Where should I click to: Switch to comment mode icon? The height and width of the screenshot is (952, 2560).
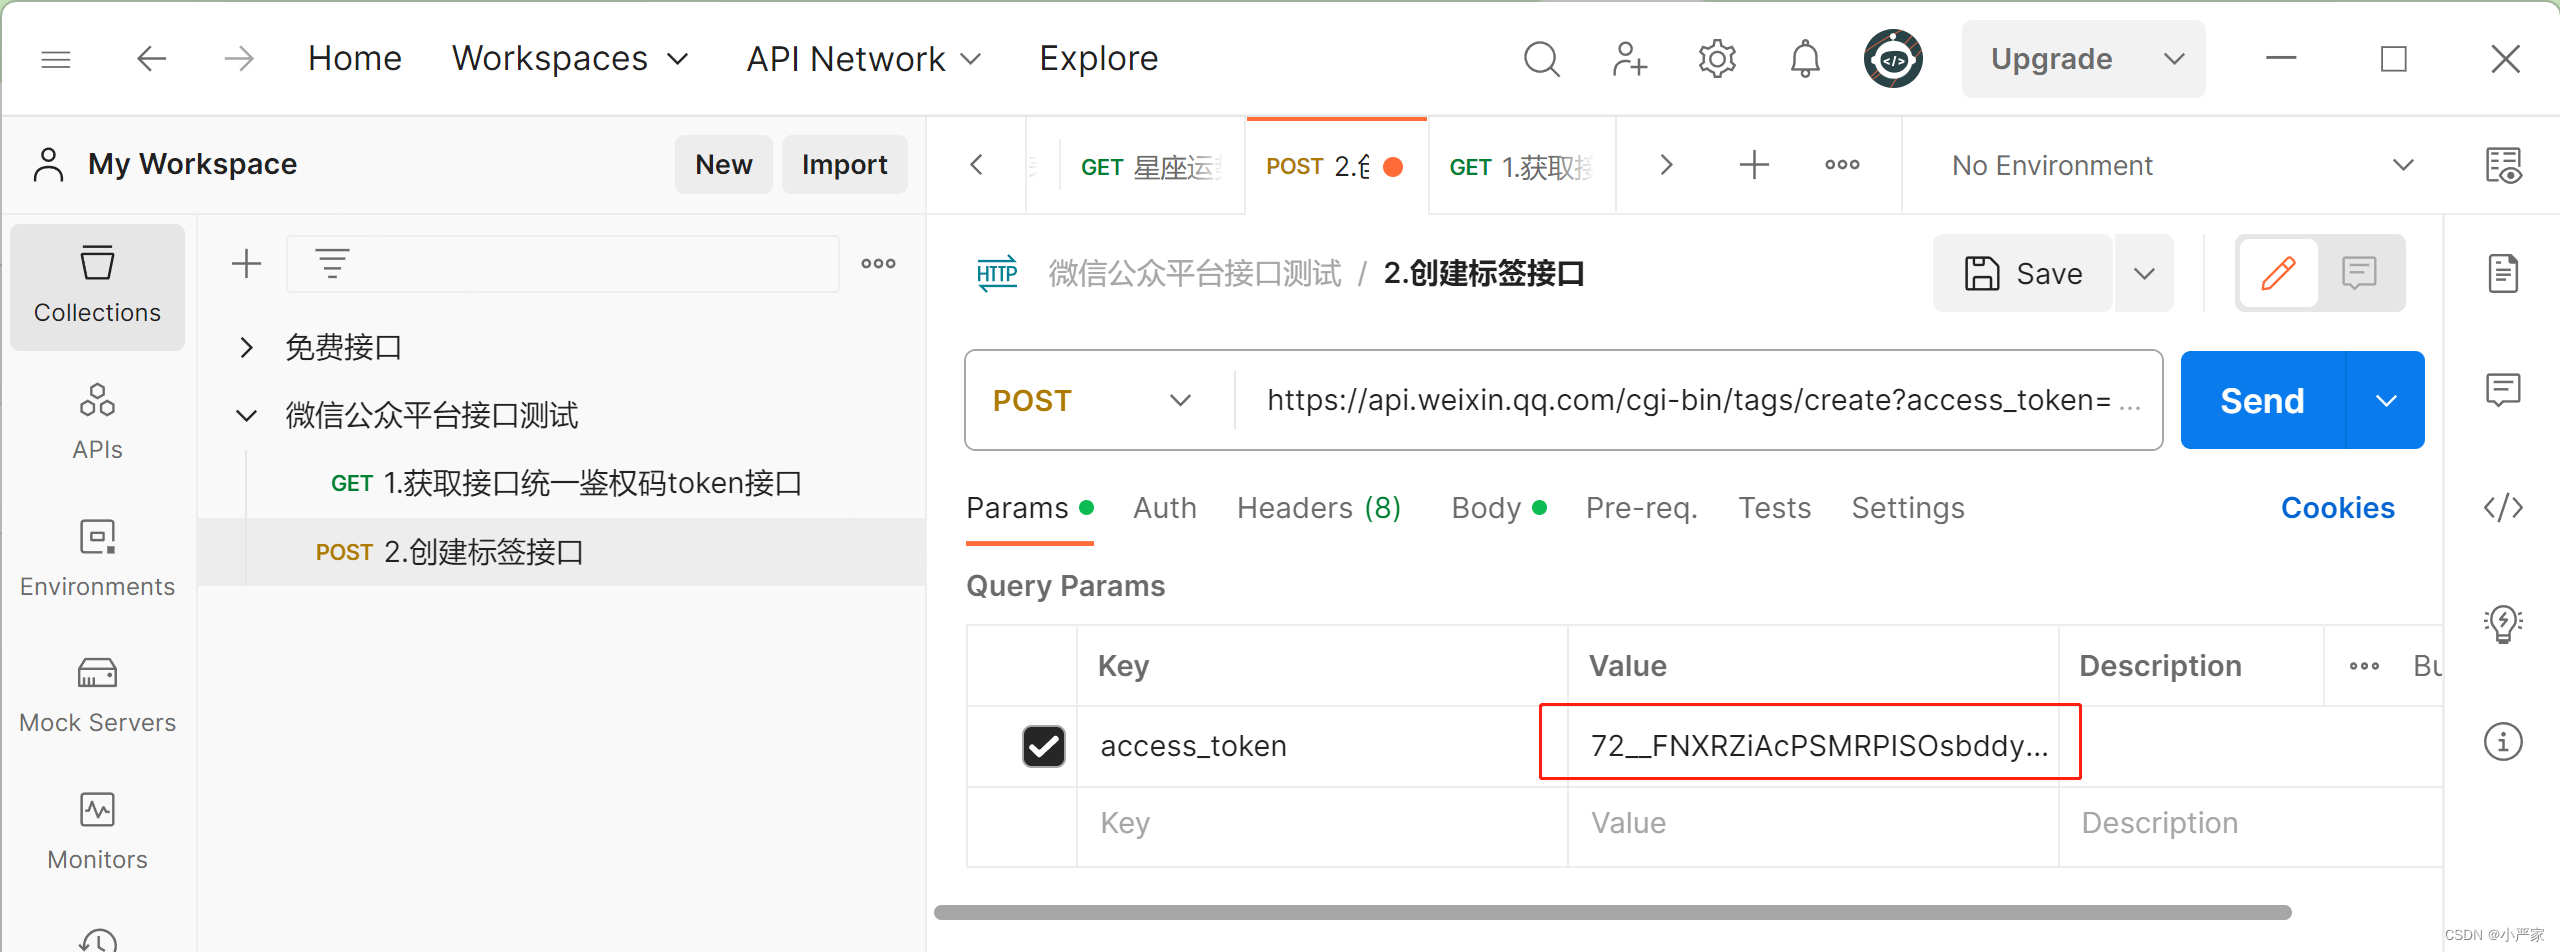click(2359, 273)
